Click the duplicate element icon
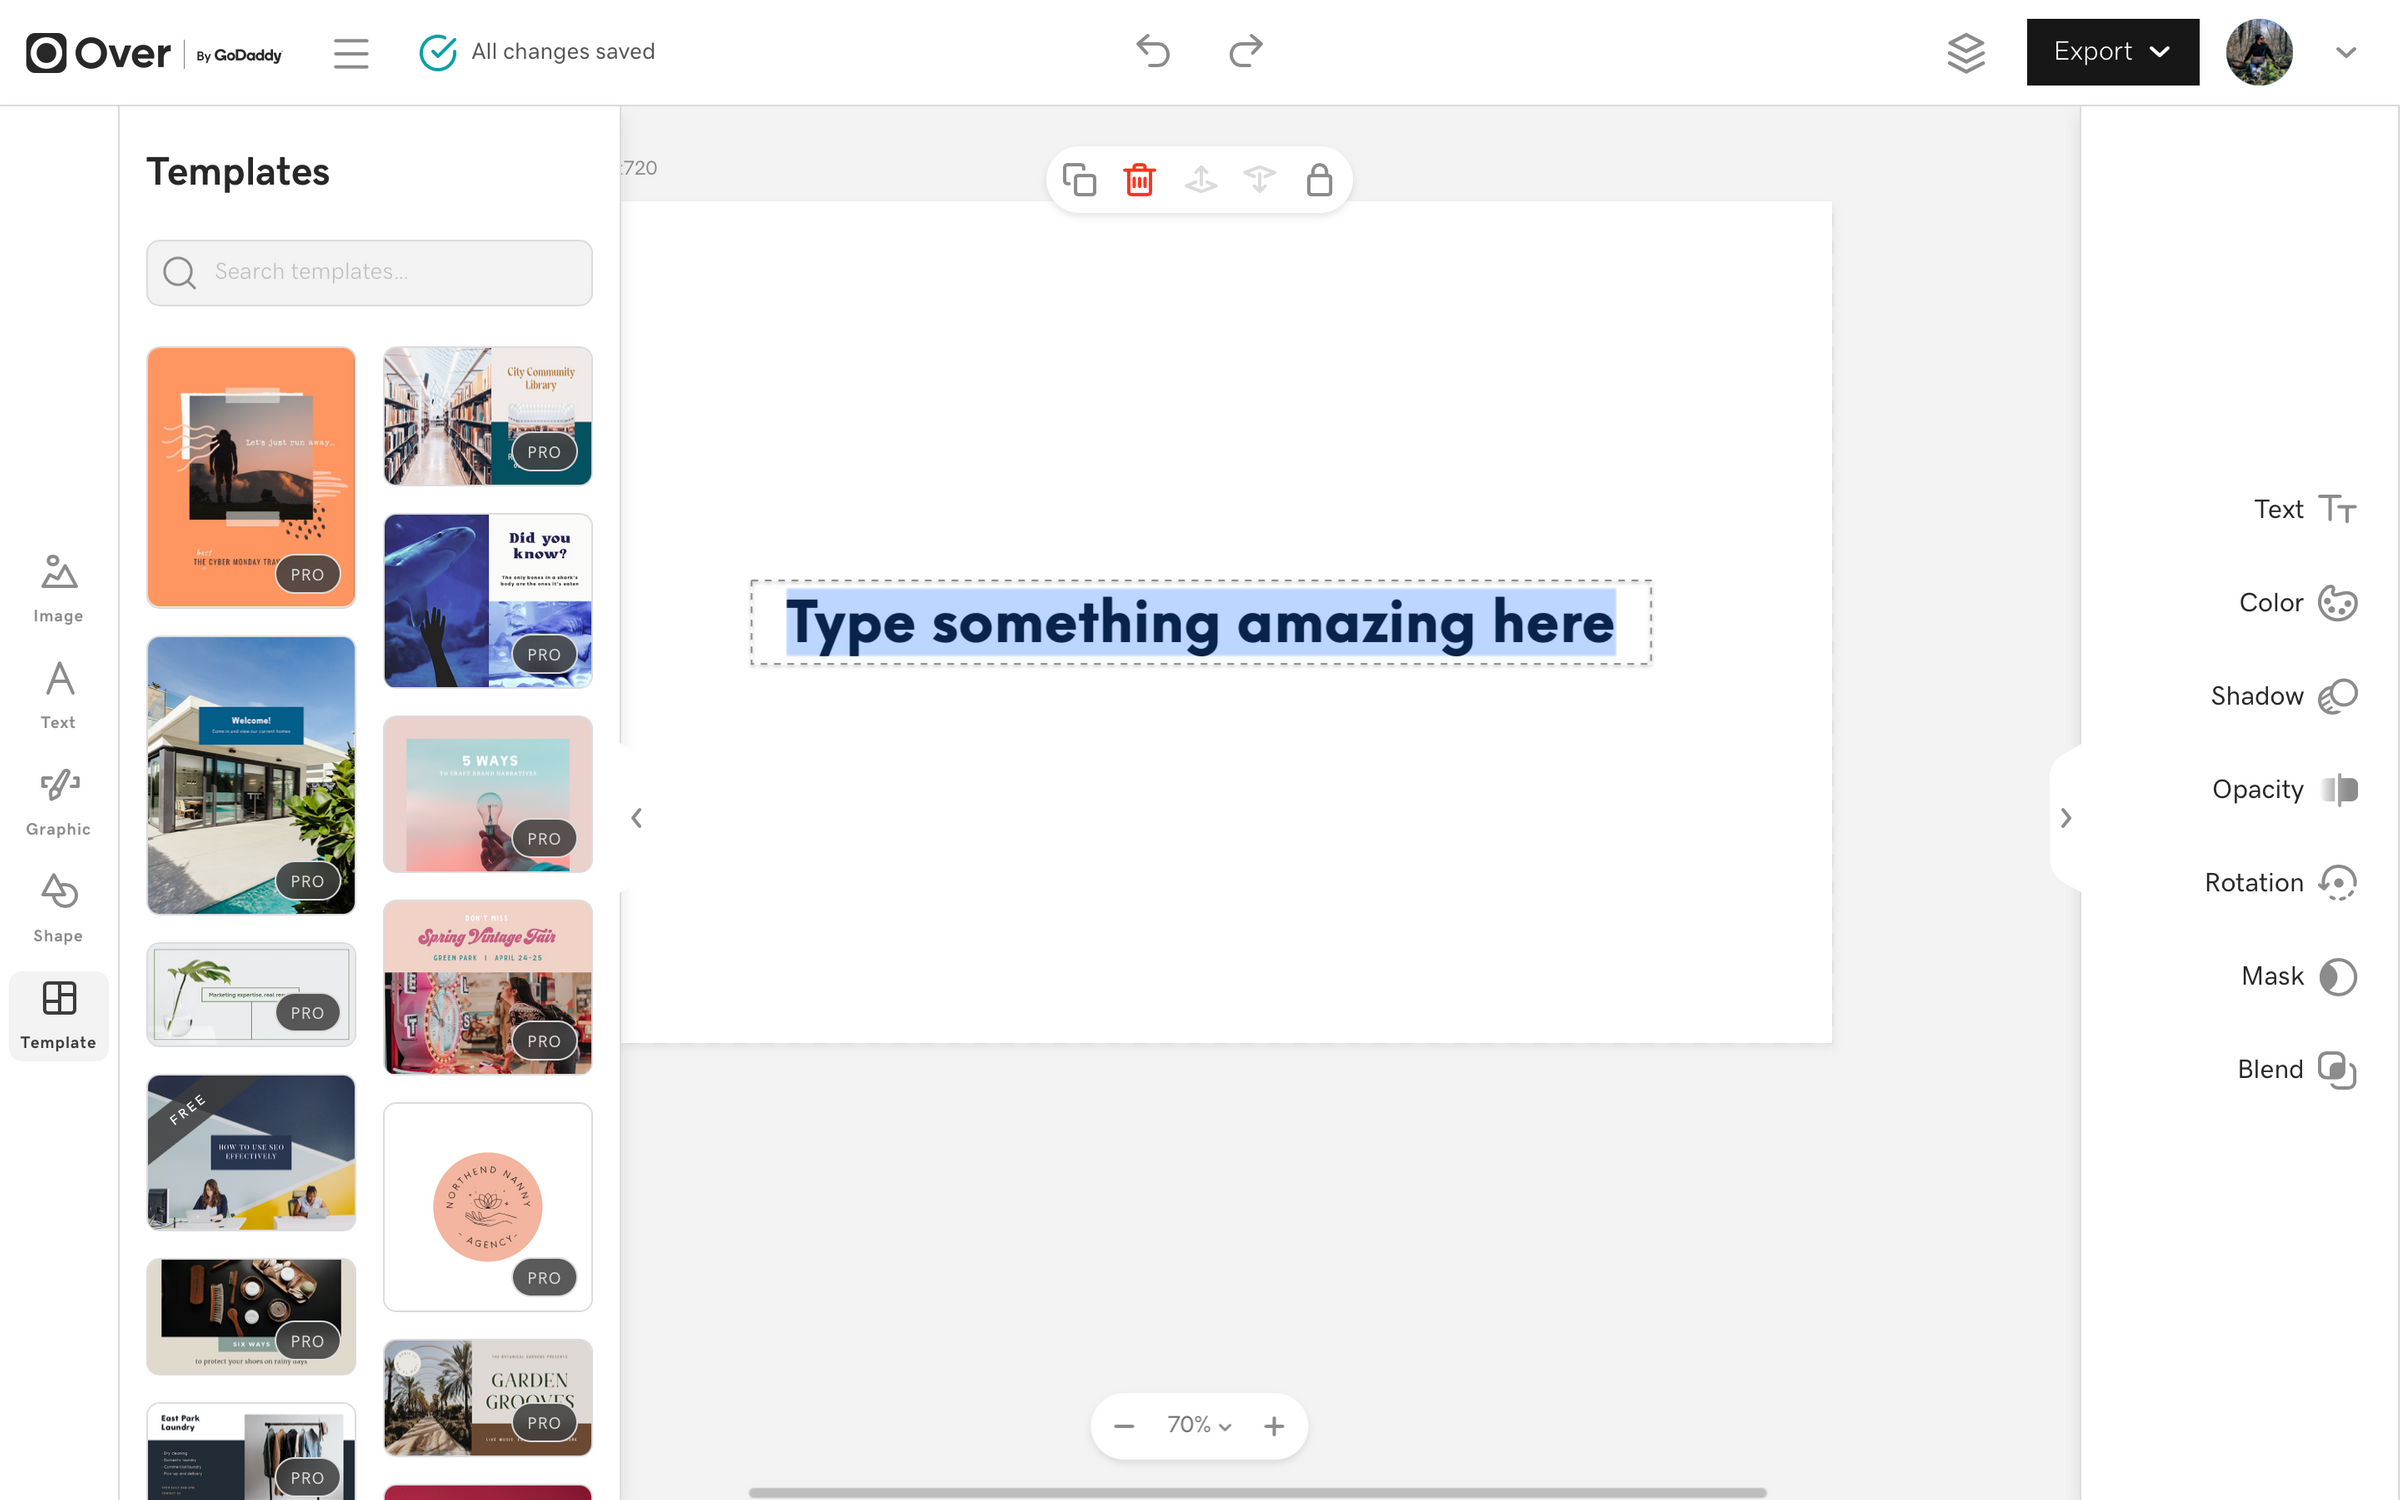 click(x=1078, y=180)
